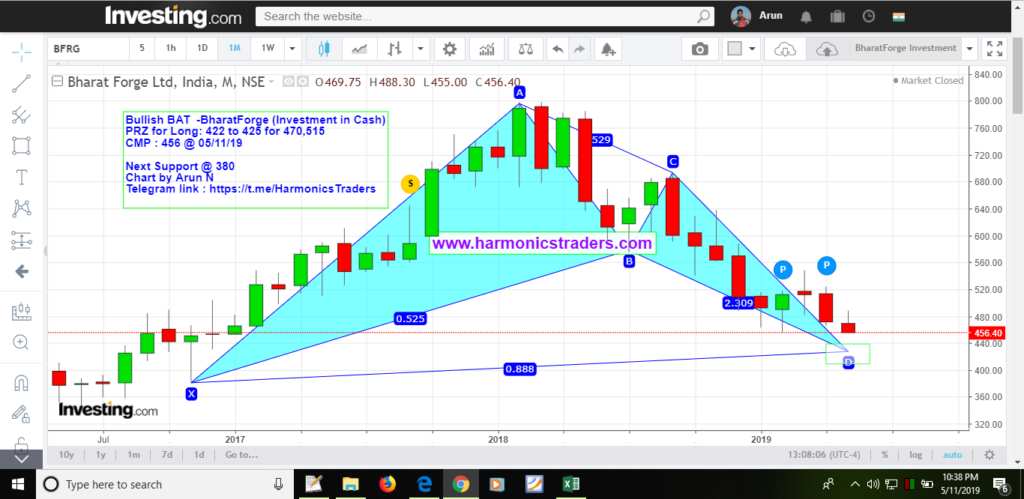This screenshot has width=1024, height=499.
Task: Select the 1D interval
Action: pyautogui.click(x=202, y=48)
